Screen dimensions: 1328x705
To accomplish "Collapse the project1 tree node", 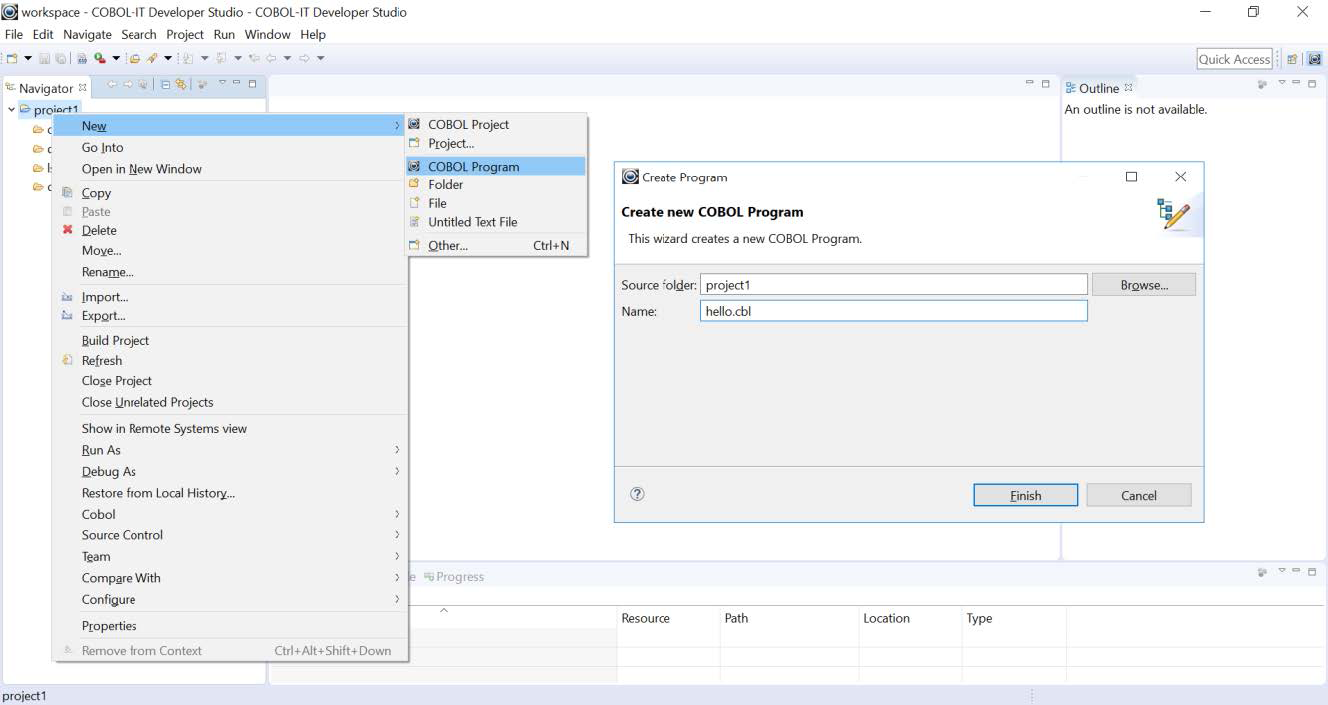I will 11,109.
